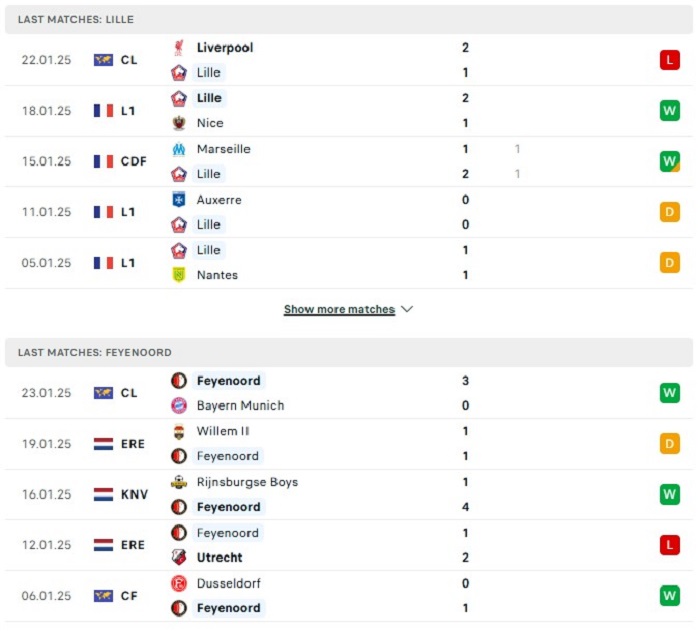Click the Rijnsburgse Boys crest icon
The width and height of the screenshot is (700, 631).
(179, 482)
